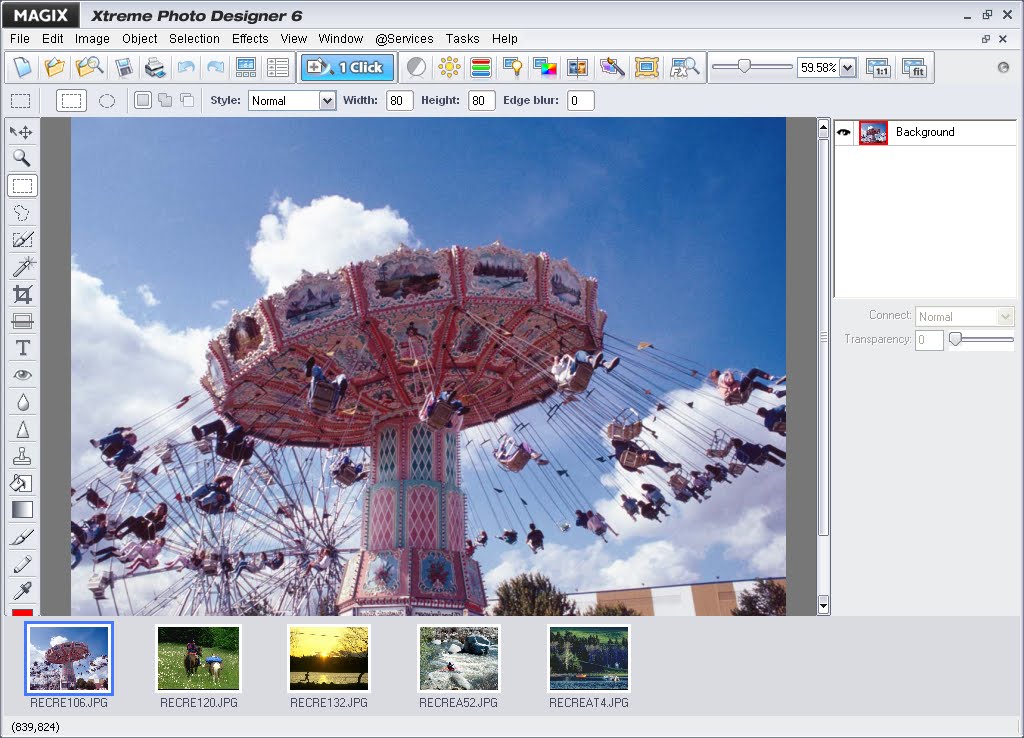The width and height of the screenshot is (1024, 738).
Task: Activate the Zoom magnifier tool
Action: (22, 158)
